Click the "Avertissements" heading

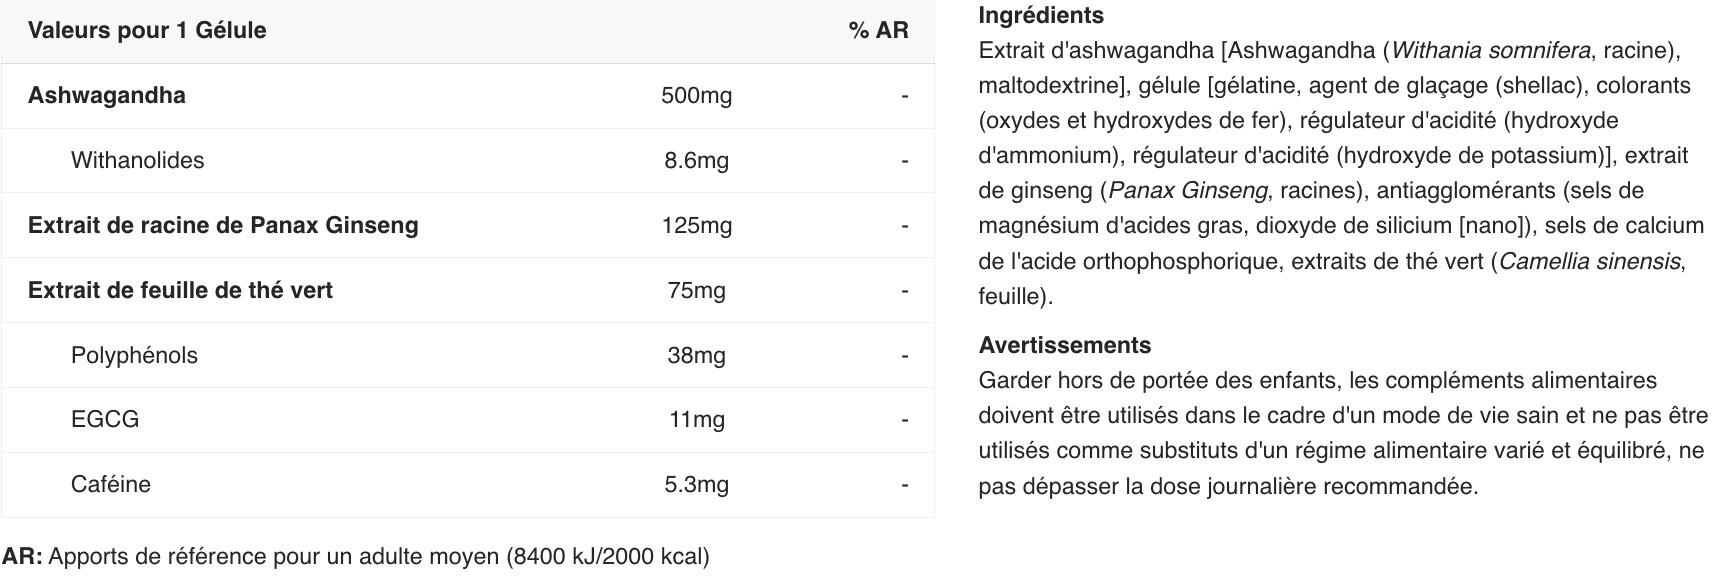point(1064,345)
